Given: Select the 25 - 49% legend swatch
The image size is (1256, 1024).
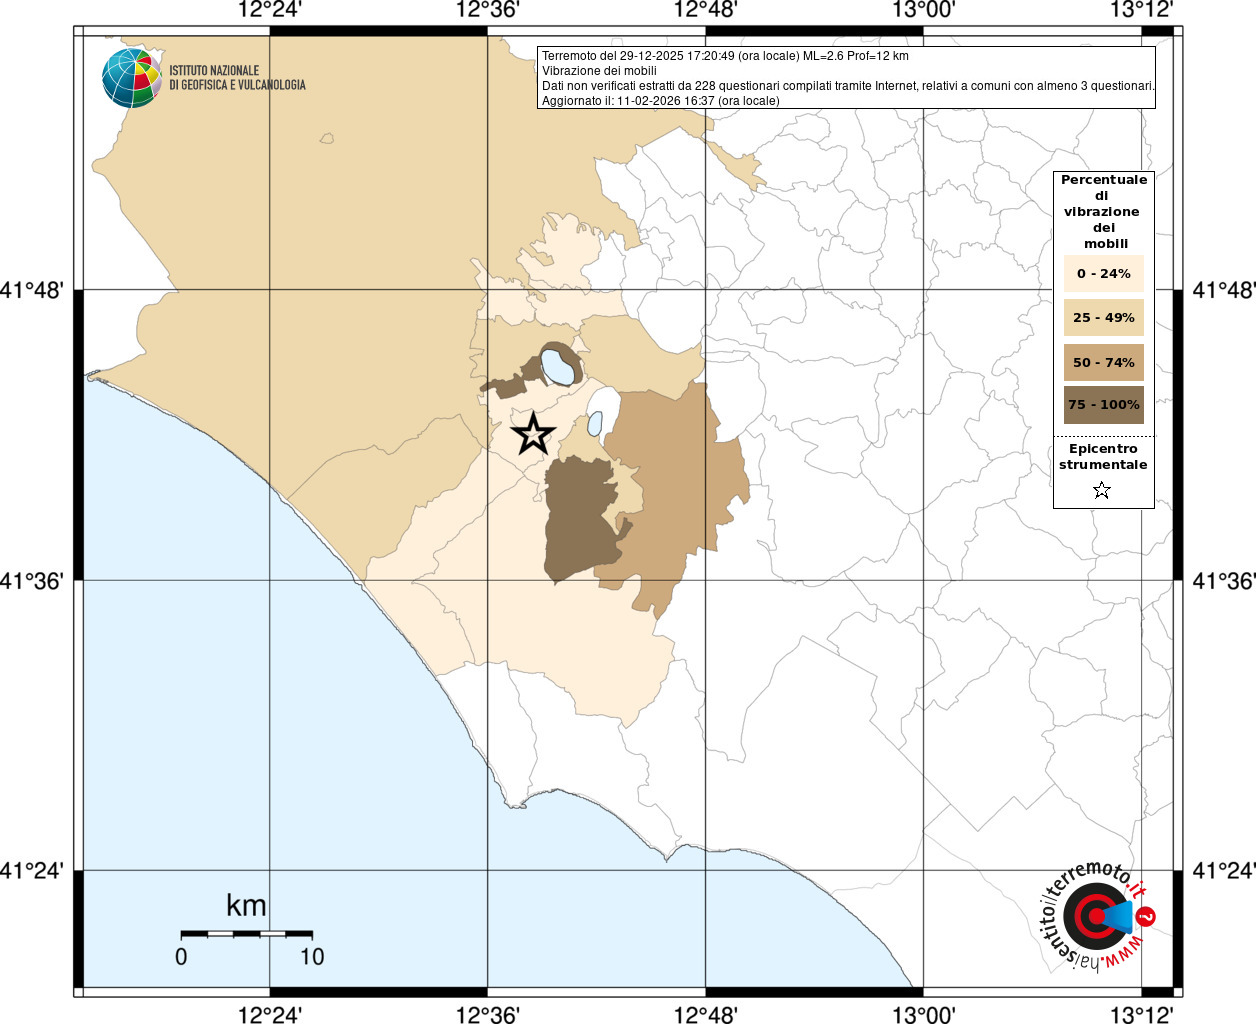Looking at the screenshot, I should coord(1104,317).
